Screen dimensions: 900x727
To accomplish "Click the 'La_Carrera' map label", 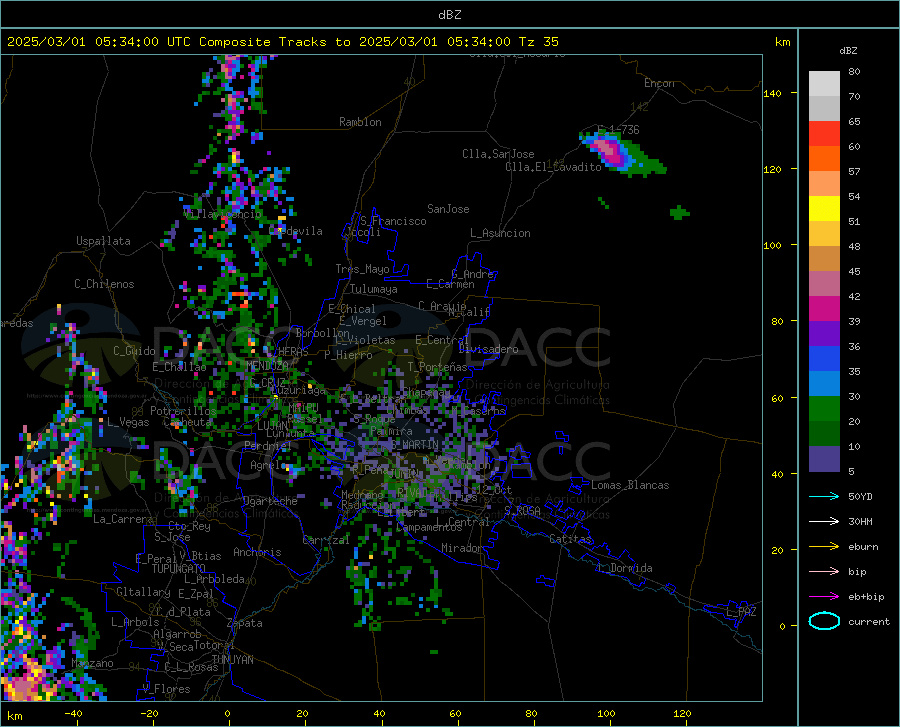I will (123, 519).
